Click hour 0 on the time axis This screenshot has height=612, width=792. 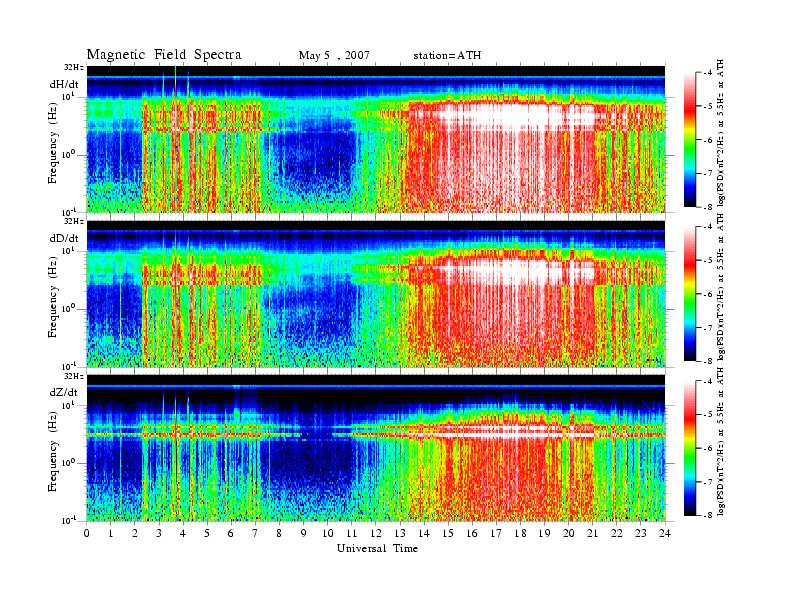pyautogui.click(x=87, y=533)
